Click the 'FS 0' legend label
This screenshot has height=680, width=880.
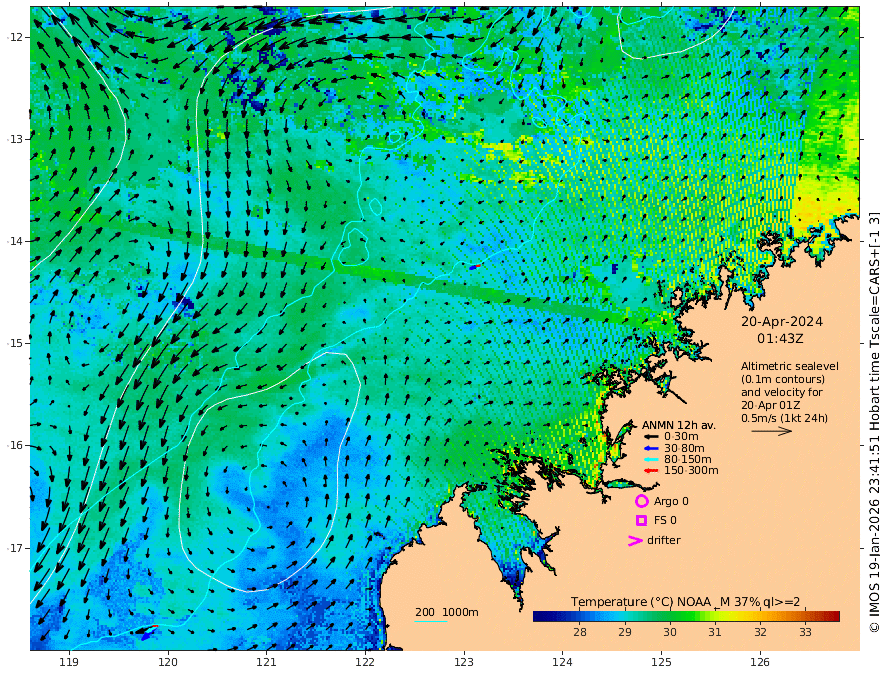pos(665,521)
